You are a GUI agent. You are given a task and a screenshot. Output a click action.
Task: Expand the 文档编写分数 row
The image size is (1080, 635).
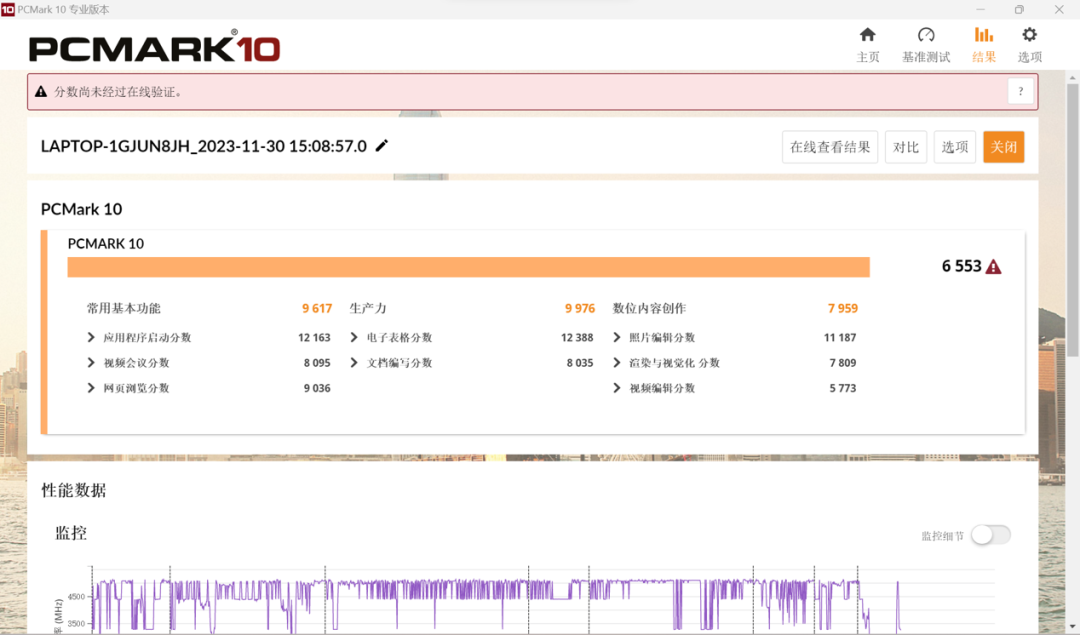click(x=354, y=363)
